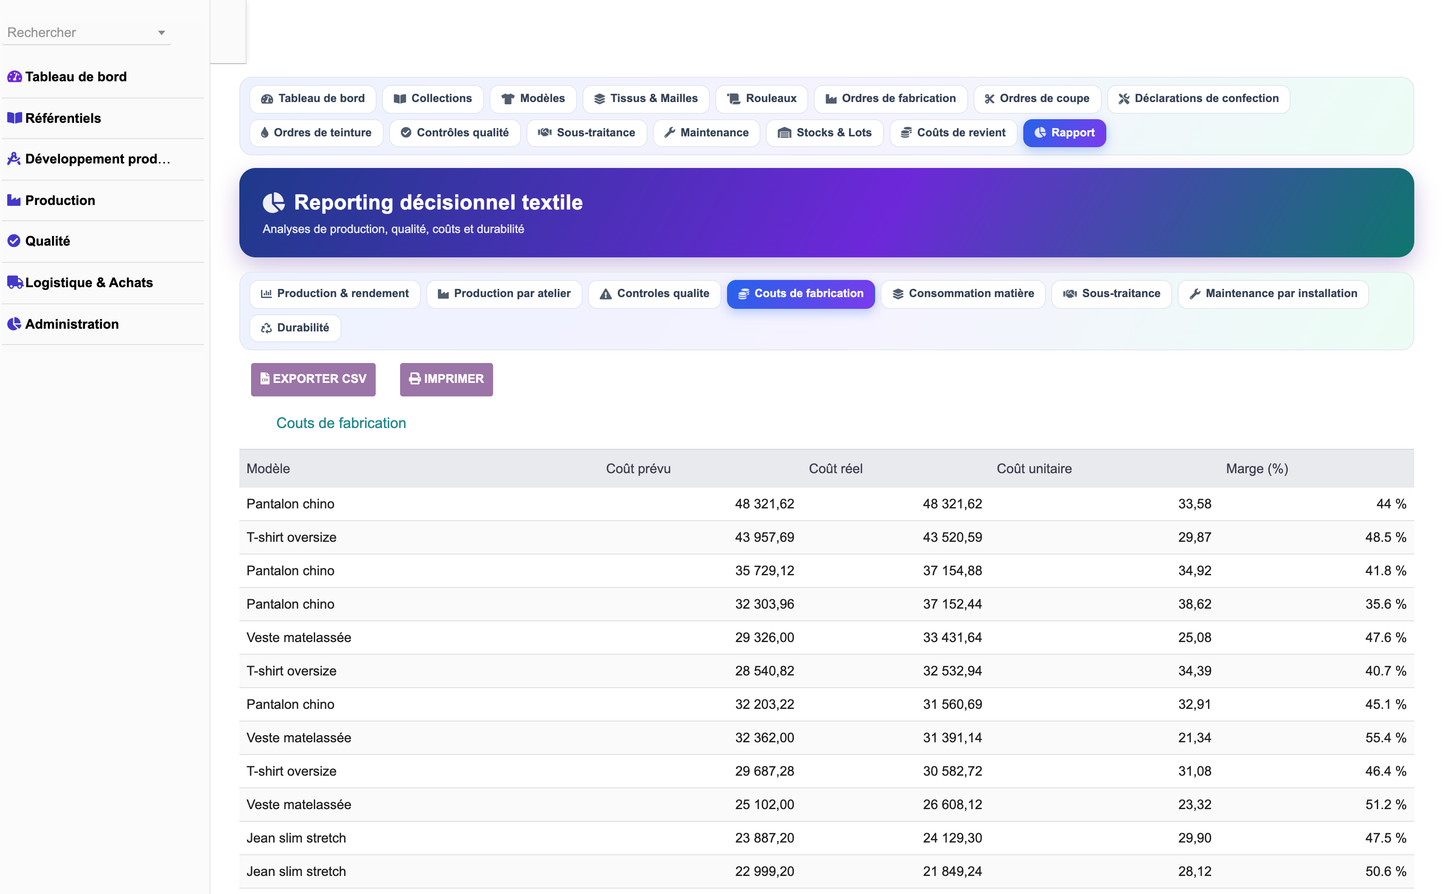1445x894 pixels.
Task: Click the Qualité checkmark icon in sidebar
Action: (14, 241)
